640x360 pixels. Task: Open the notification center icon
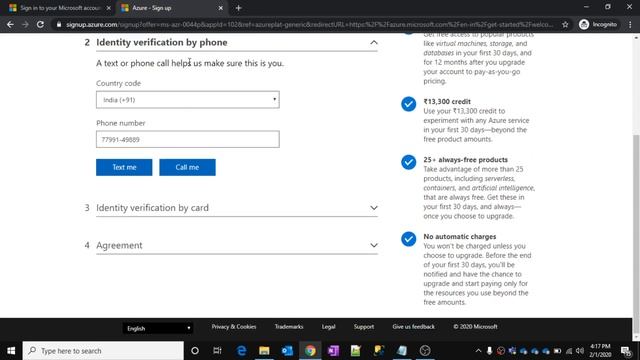tap(626, 351)
